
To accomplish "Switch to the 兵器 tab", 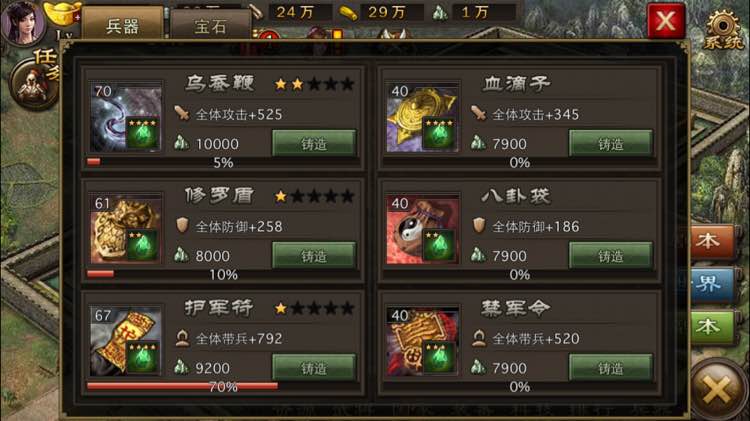I will (122, 25).
